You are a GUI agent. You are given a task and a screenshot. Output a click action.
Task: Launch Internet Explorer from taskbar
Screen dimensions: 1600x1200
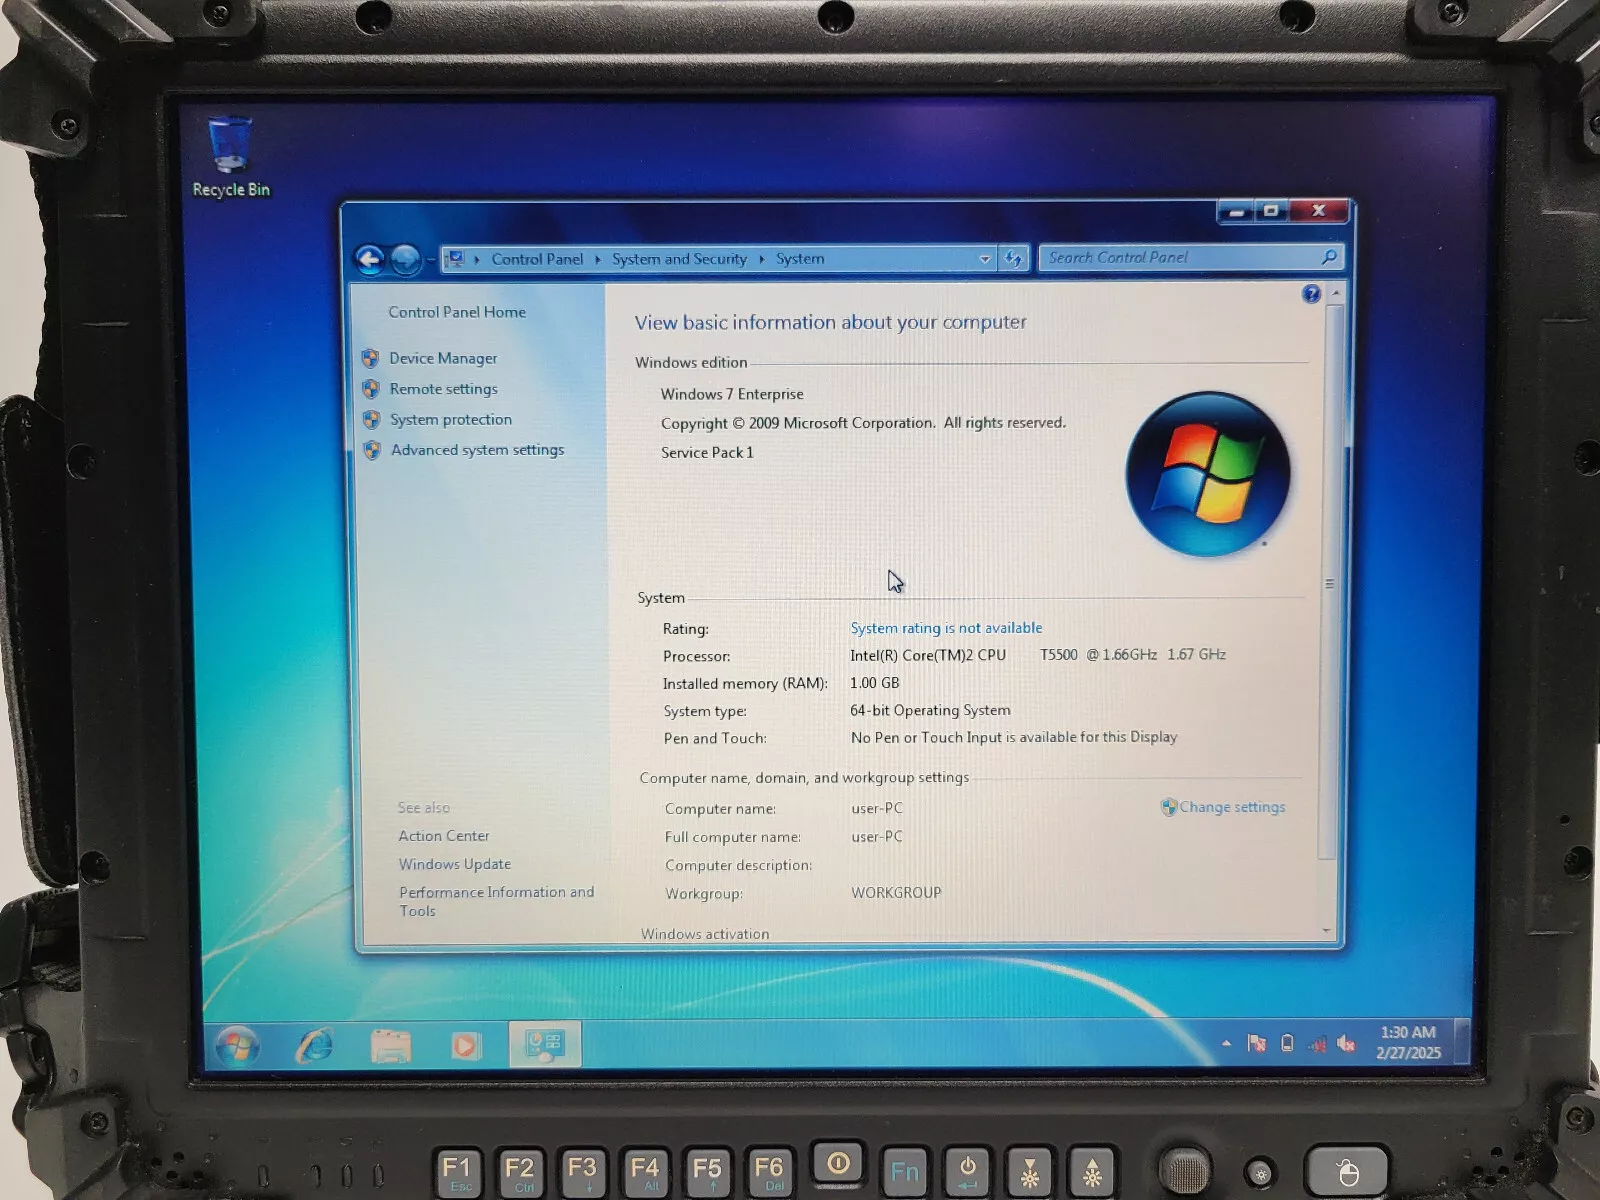click(314, 1046)
